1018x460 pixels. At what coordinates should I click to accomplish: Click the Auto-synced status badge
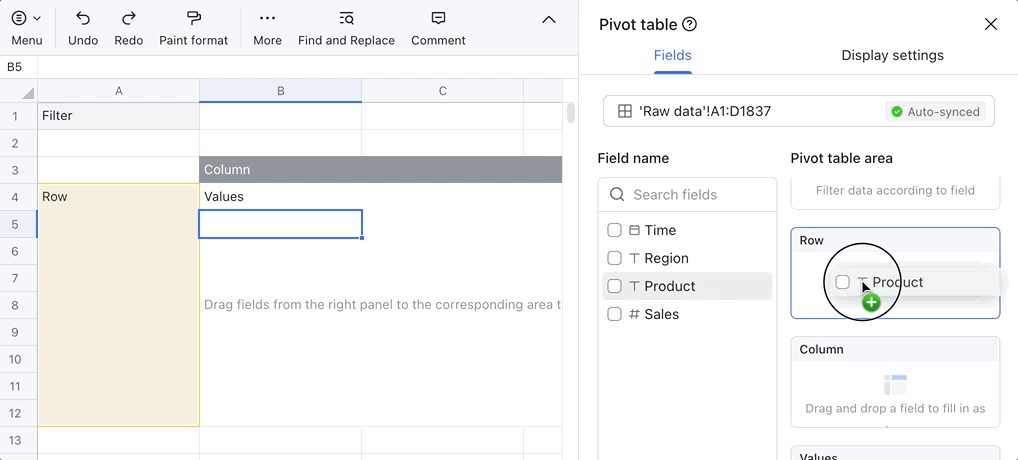(x=935, y=112)
